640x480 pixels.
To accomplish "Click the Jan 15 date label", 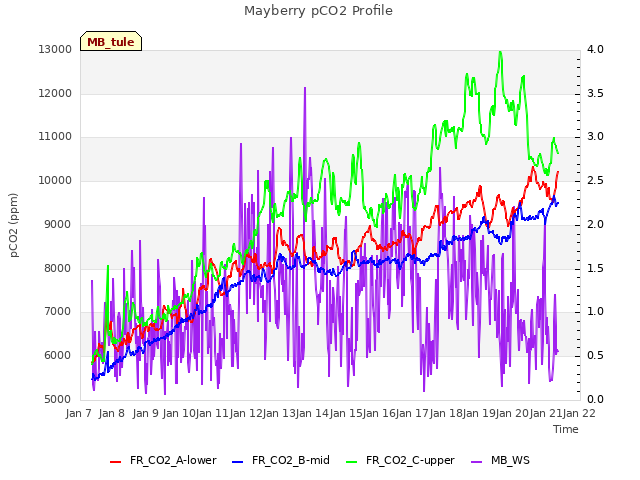I will (346, 413).
